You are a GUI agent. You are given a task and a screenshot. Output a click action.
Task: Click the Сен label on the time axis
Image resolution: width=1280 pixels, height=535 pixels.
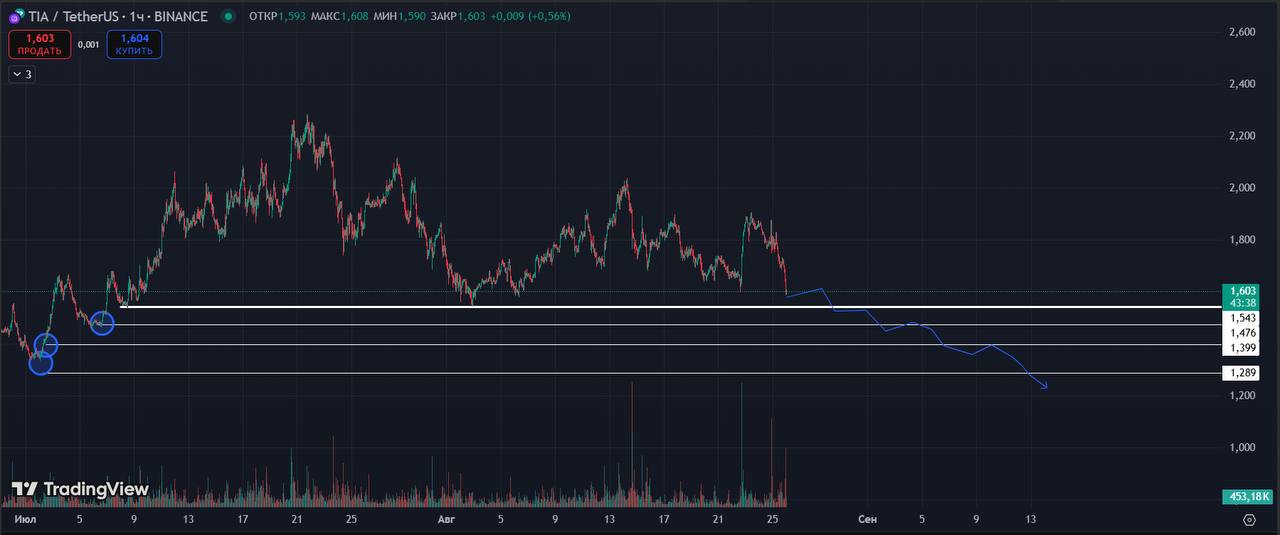click(x=867, y=520)
